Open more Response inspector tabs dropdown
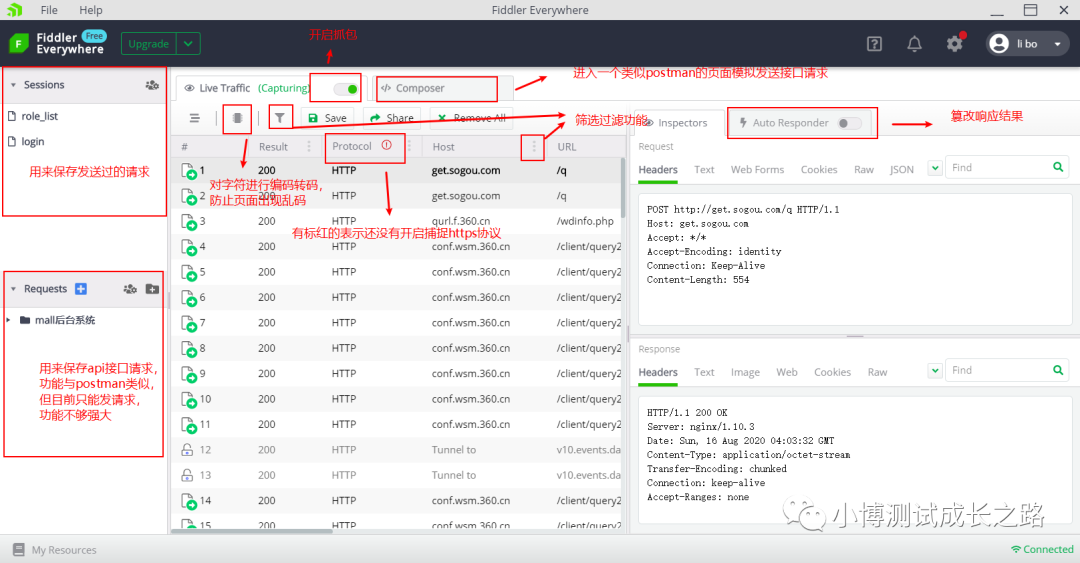Viewport: 1080px width, 563px height. [x=935, y=371]
